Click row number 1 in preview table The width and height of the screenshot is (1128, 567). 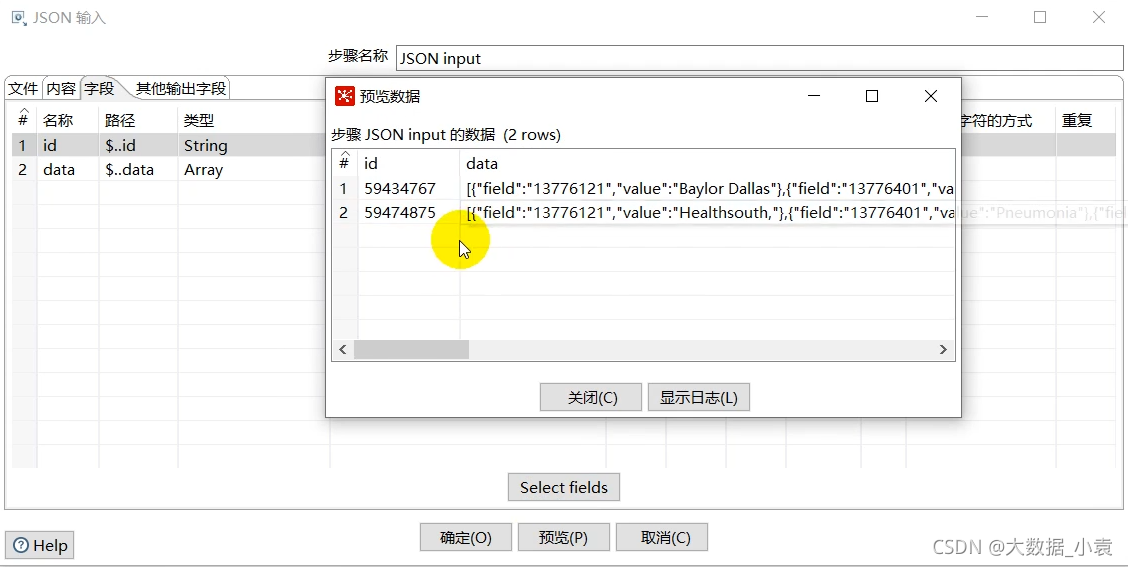coord(344,189)
